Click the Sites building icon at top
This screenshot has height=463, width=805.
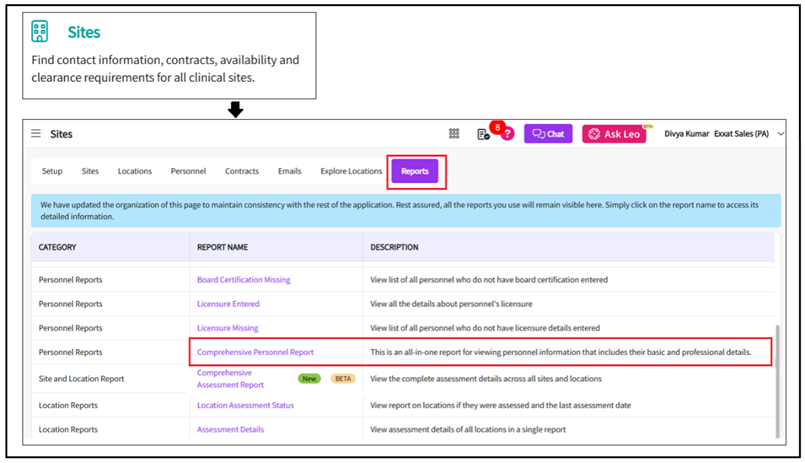point(40,32)
